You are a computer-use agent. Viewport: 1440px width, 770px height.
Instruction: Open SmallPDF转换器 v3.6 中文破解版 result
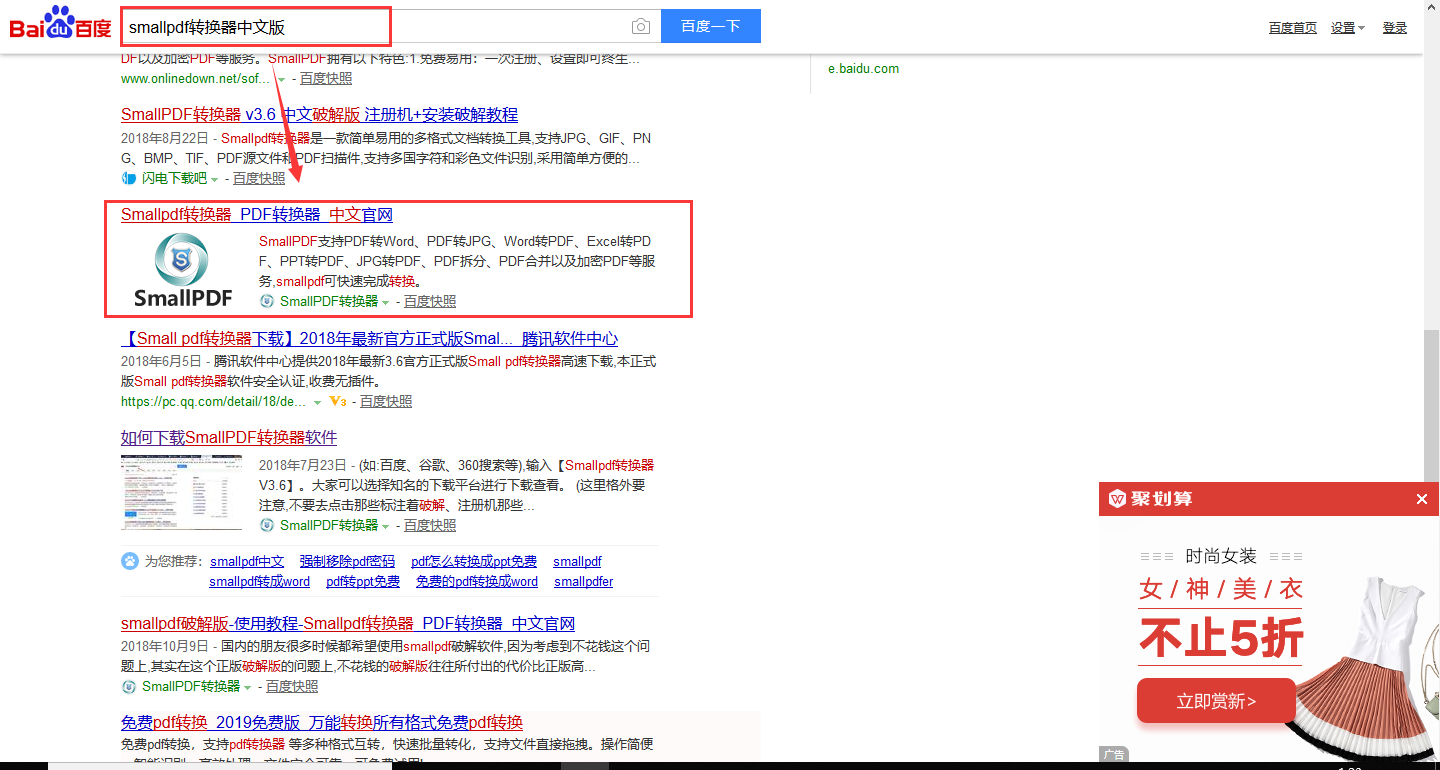[x=319, y=115]
